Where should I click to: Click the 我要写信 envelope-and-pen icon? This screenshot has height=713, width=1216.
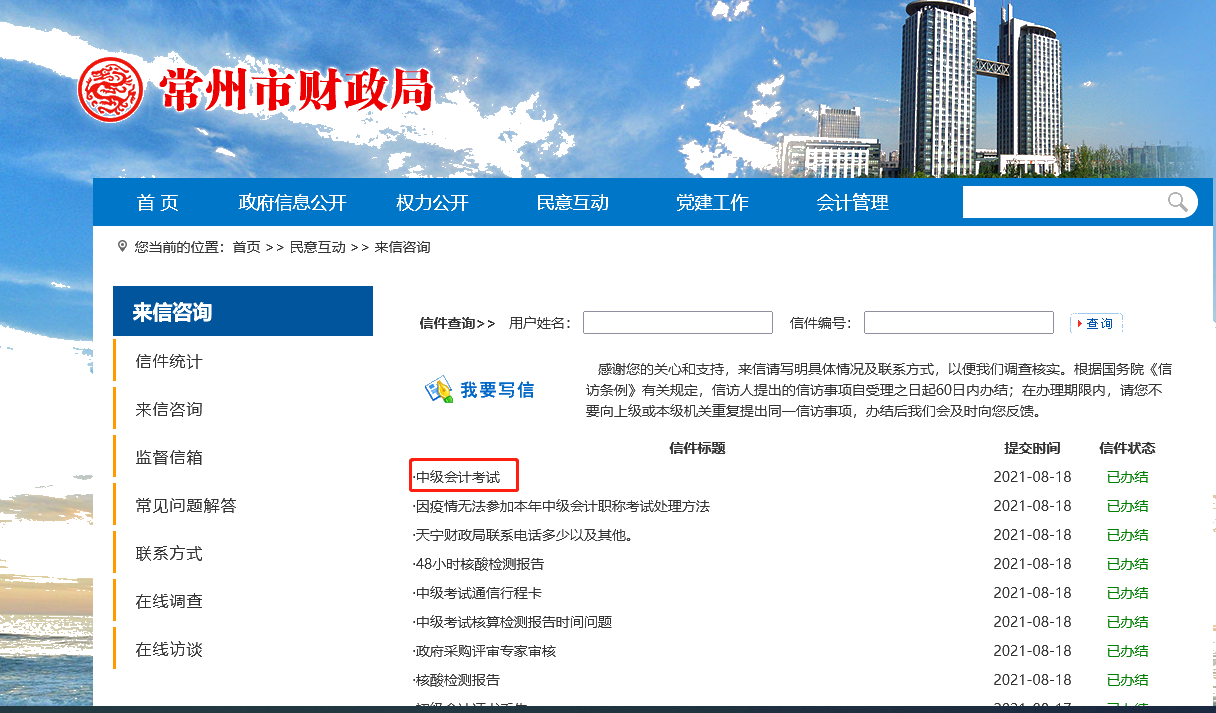point(440,390)
